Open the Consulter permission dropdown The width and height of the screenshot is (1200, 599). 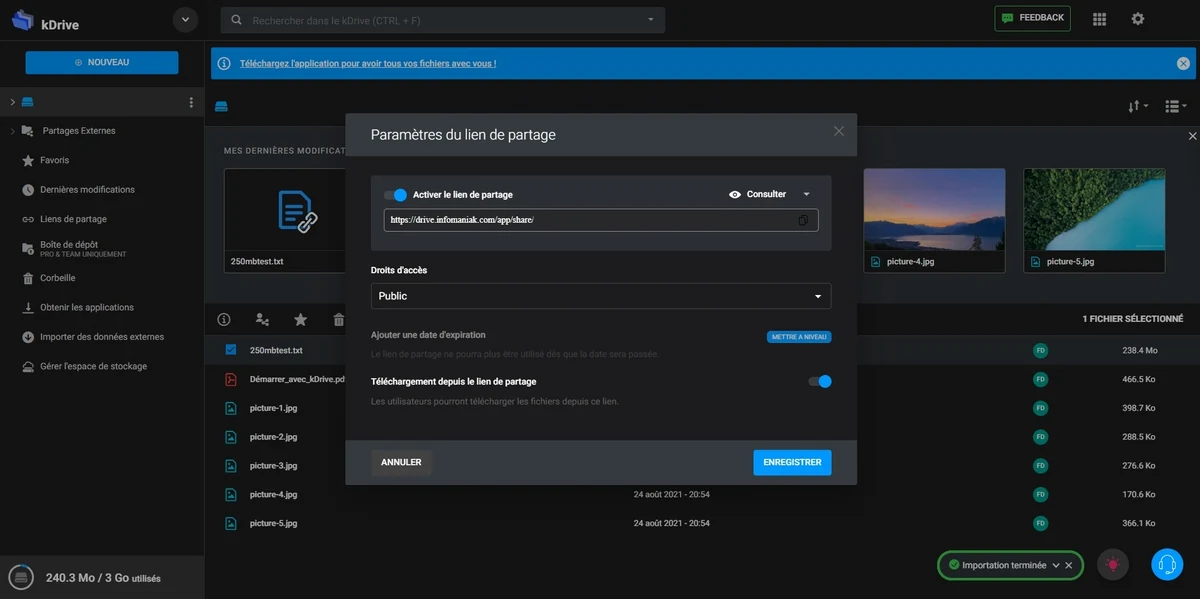(770, 194)
